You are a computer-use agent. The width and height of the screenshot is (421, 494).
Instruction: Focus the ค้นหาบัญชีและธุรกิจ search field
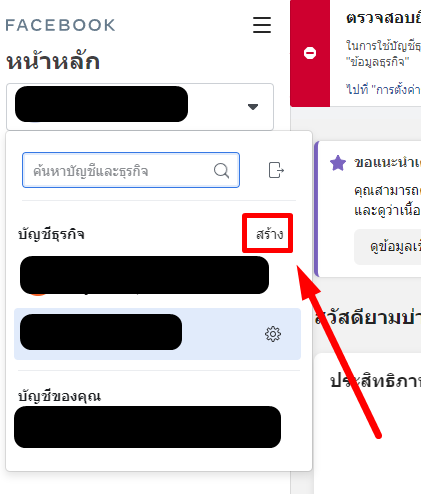pyautogui.click(x=131, y=170)
